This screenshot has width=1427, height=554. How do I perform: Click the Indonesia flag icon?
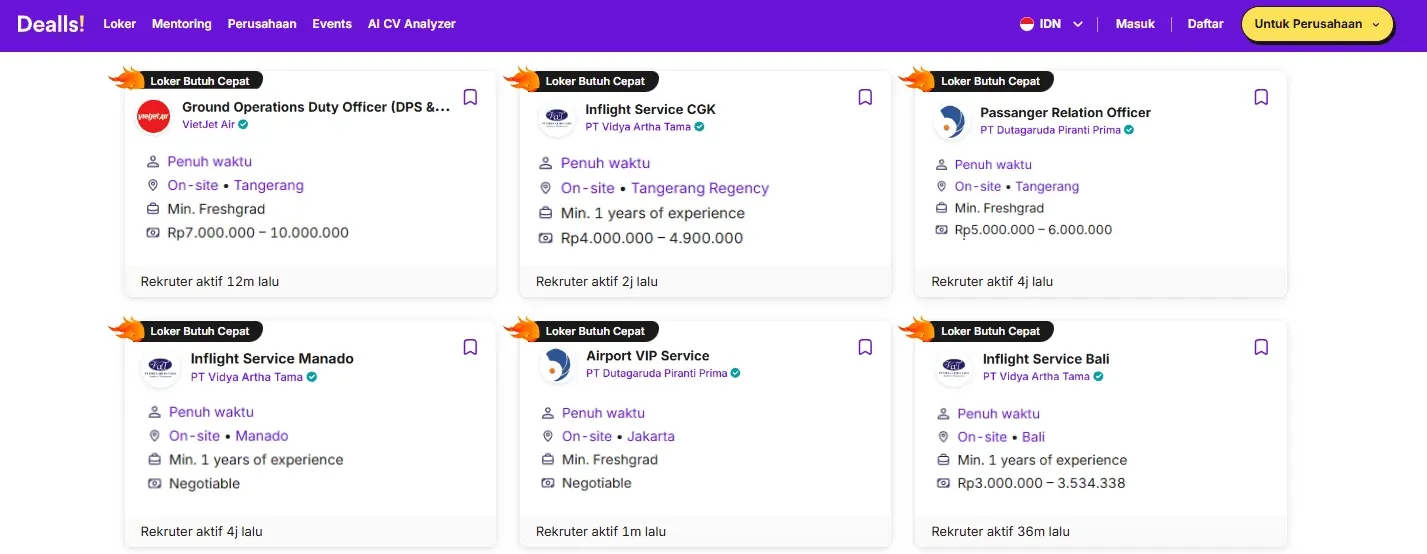pyautogui.click(x=1027, y=24)
